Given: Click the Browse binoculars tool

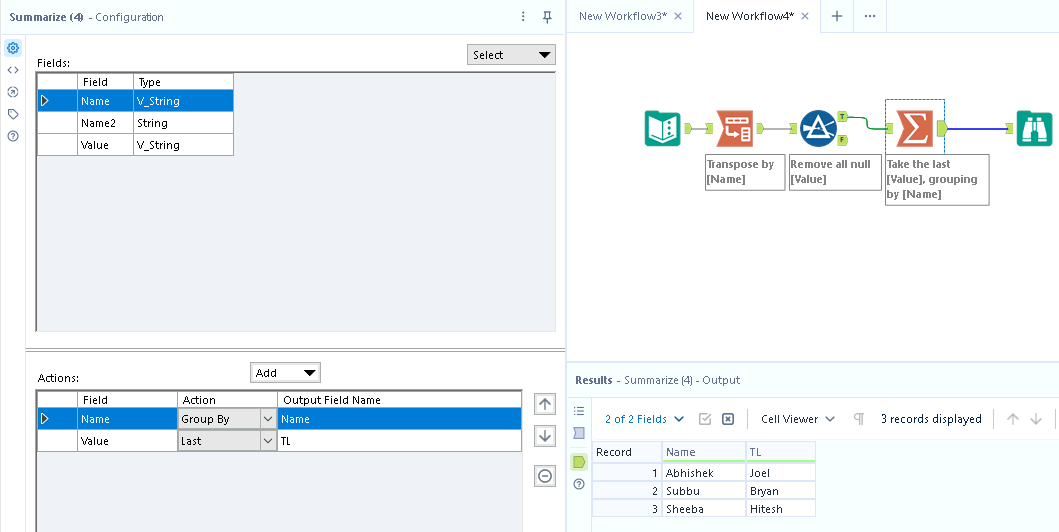Looking at the screenshot, I should point(1034,129).
